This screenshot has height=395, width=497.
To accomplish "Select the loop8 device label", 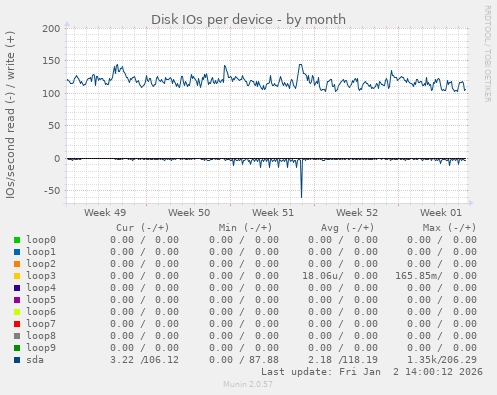I will (41, 336).
